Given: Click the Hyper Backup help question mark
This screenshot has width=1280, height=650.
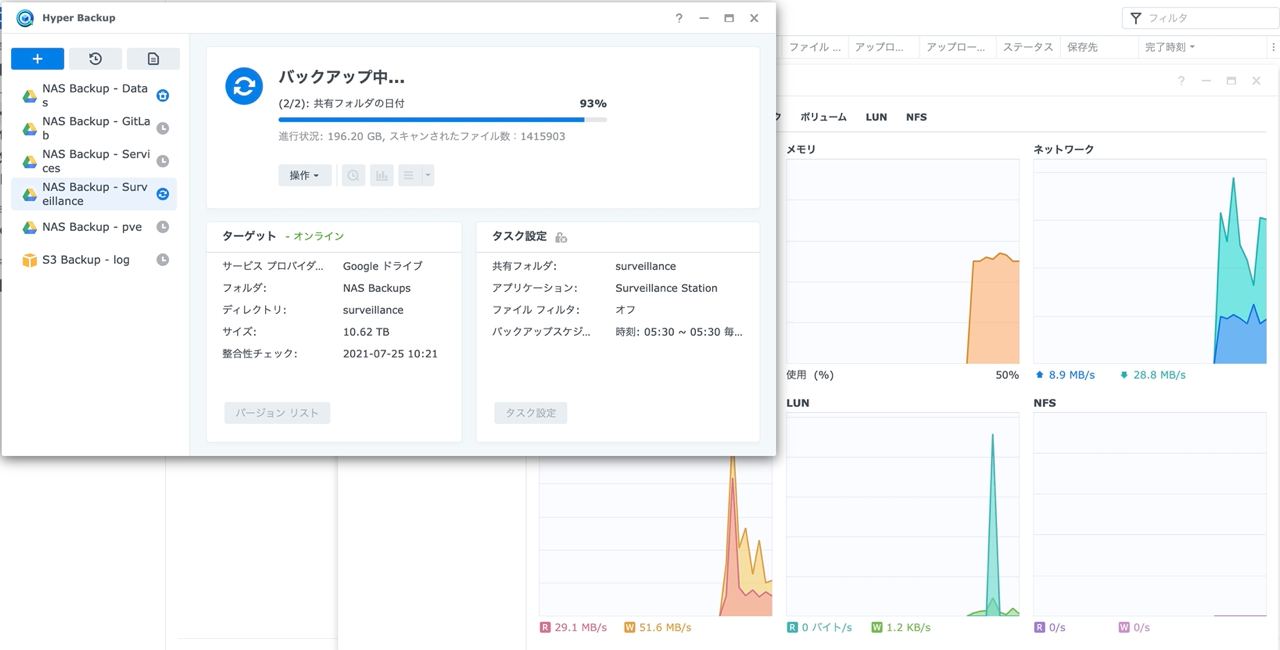Looking at the screenshot, I should point(679,18).
